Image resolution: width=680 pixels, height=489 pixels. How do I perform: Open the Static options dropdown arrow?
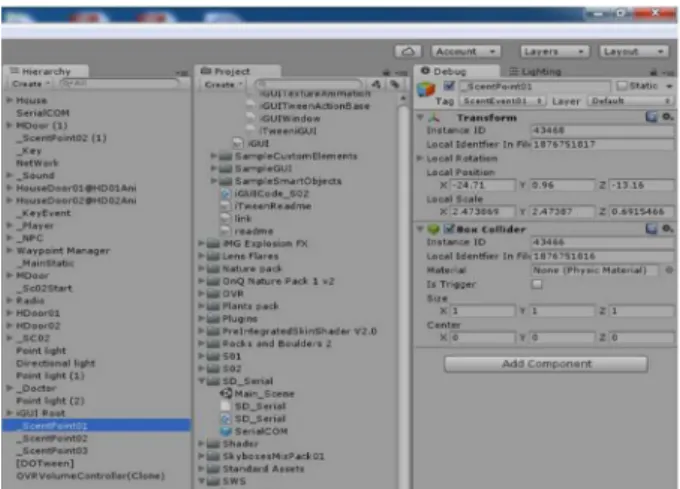(669, 86)
